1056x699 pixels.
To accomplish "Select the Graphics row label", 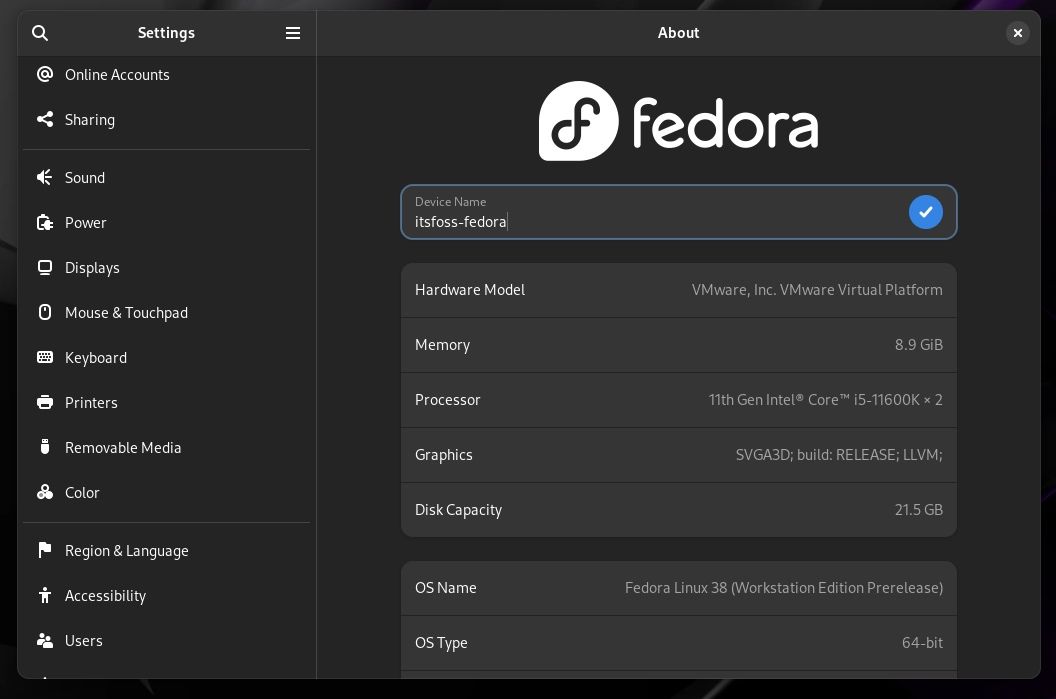I will (x=443, y=455).
